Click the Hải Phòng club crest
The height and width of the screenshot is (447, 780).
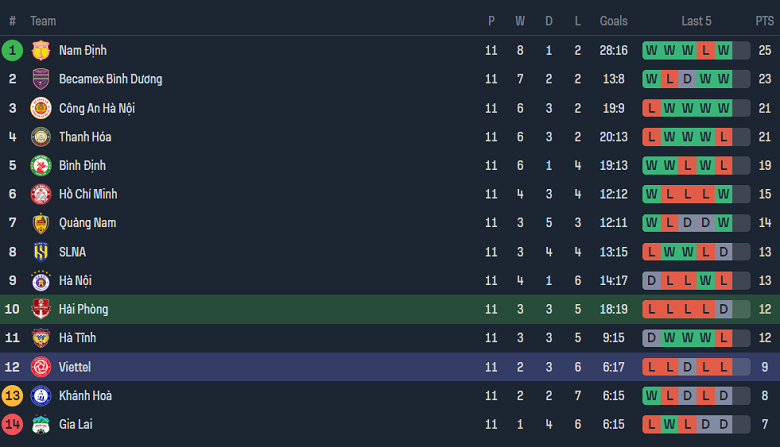tap(41, 309)
